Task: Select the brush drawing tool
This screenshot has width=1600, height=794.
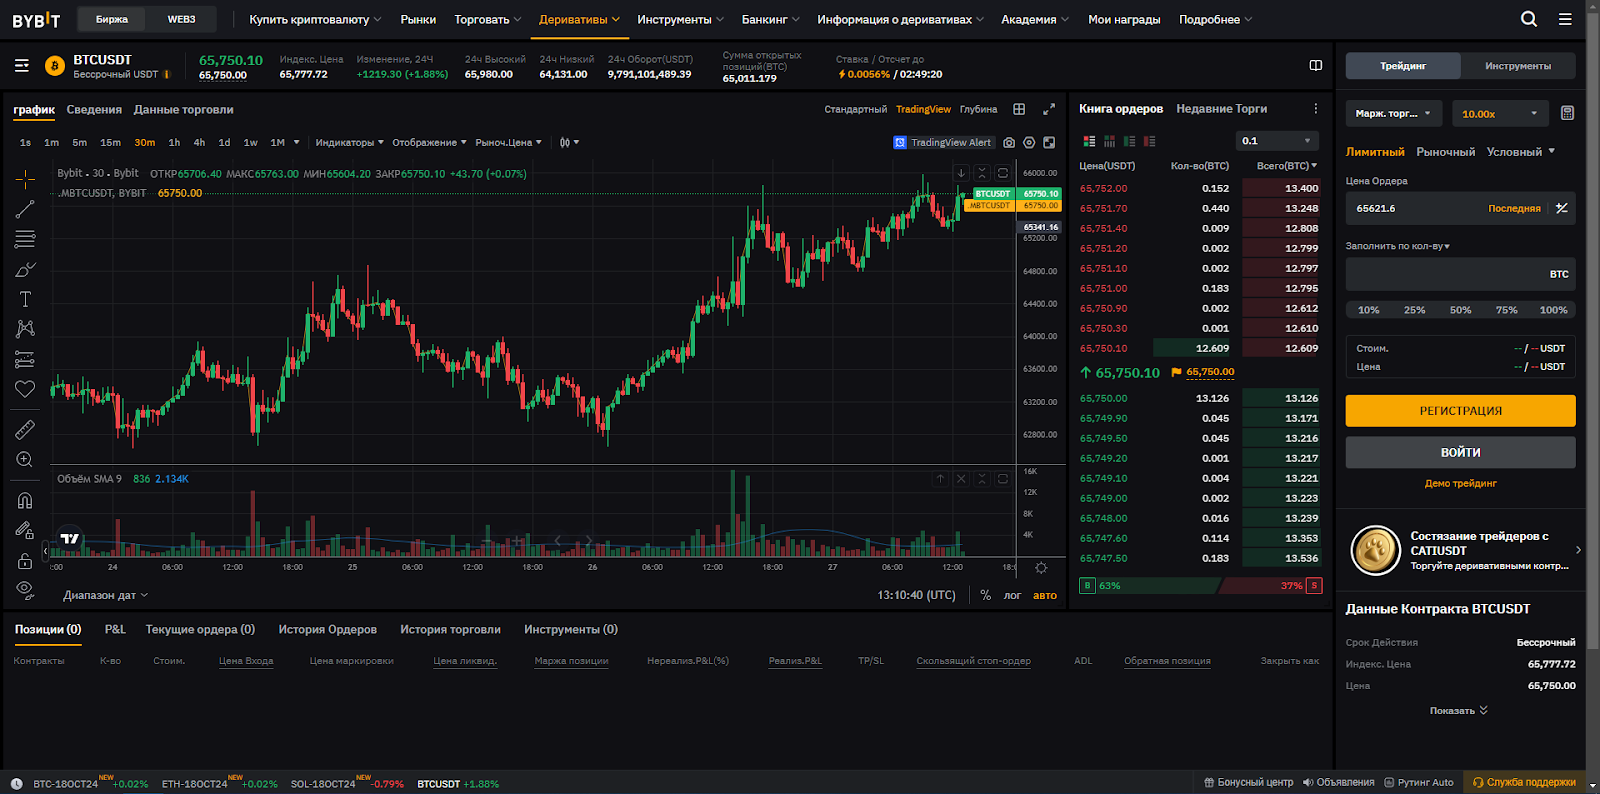Action: coord(25,269)
